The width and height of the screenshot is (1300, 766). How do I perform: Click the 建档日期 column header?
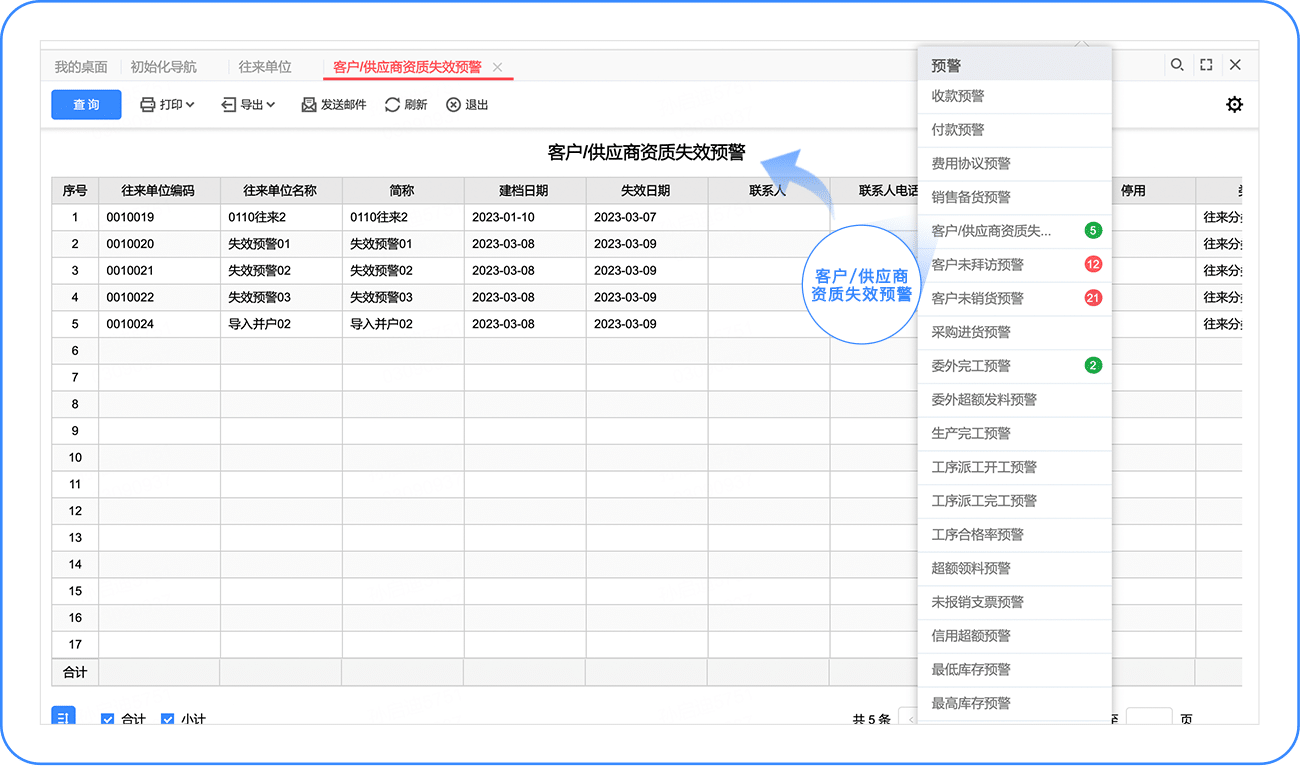[x=525, y=191]
